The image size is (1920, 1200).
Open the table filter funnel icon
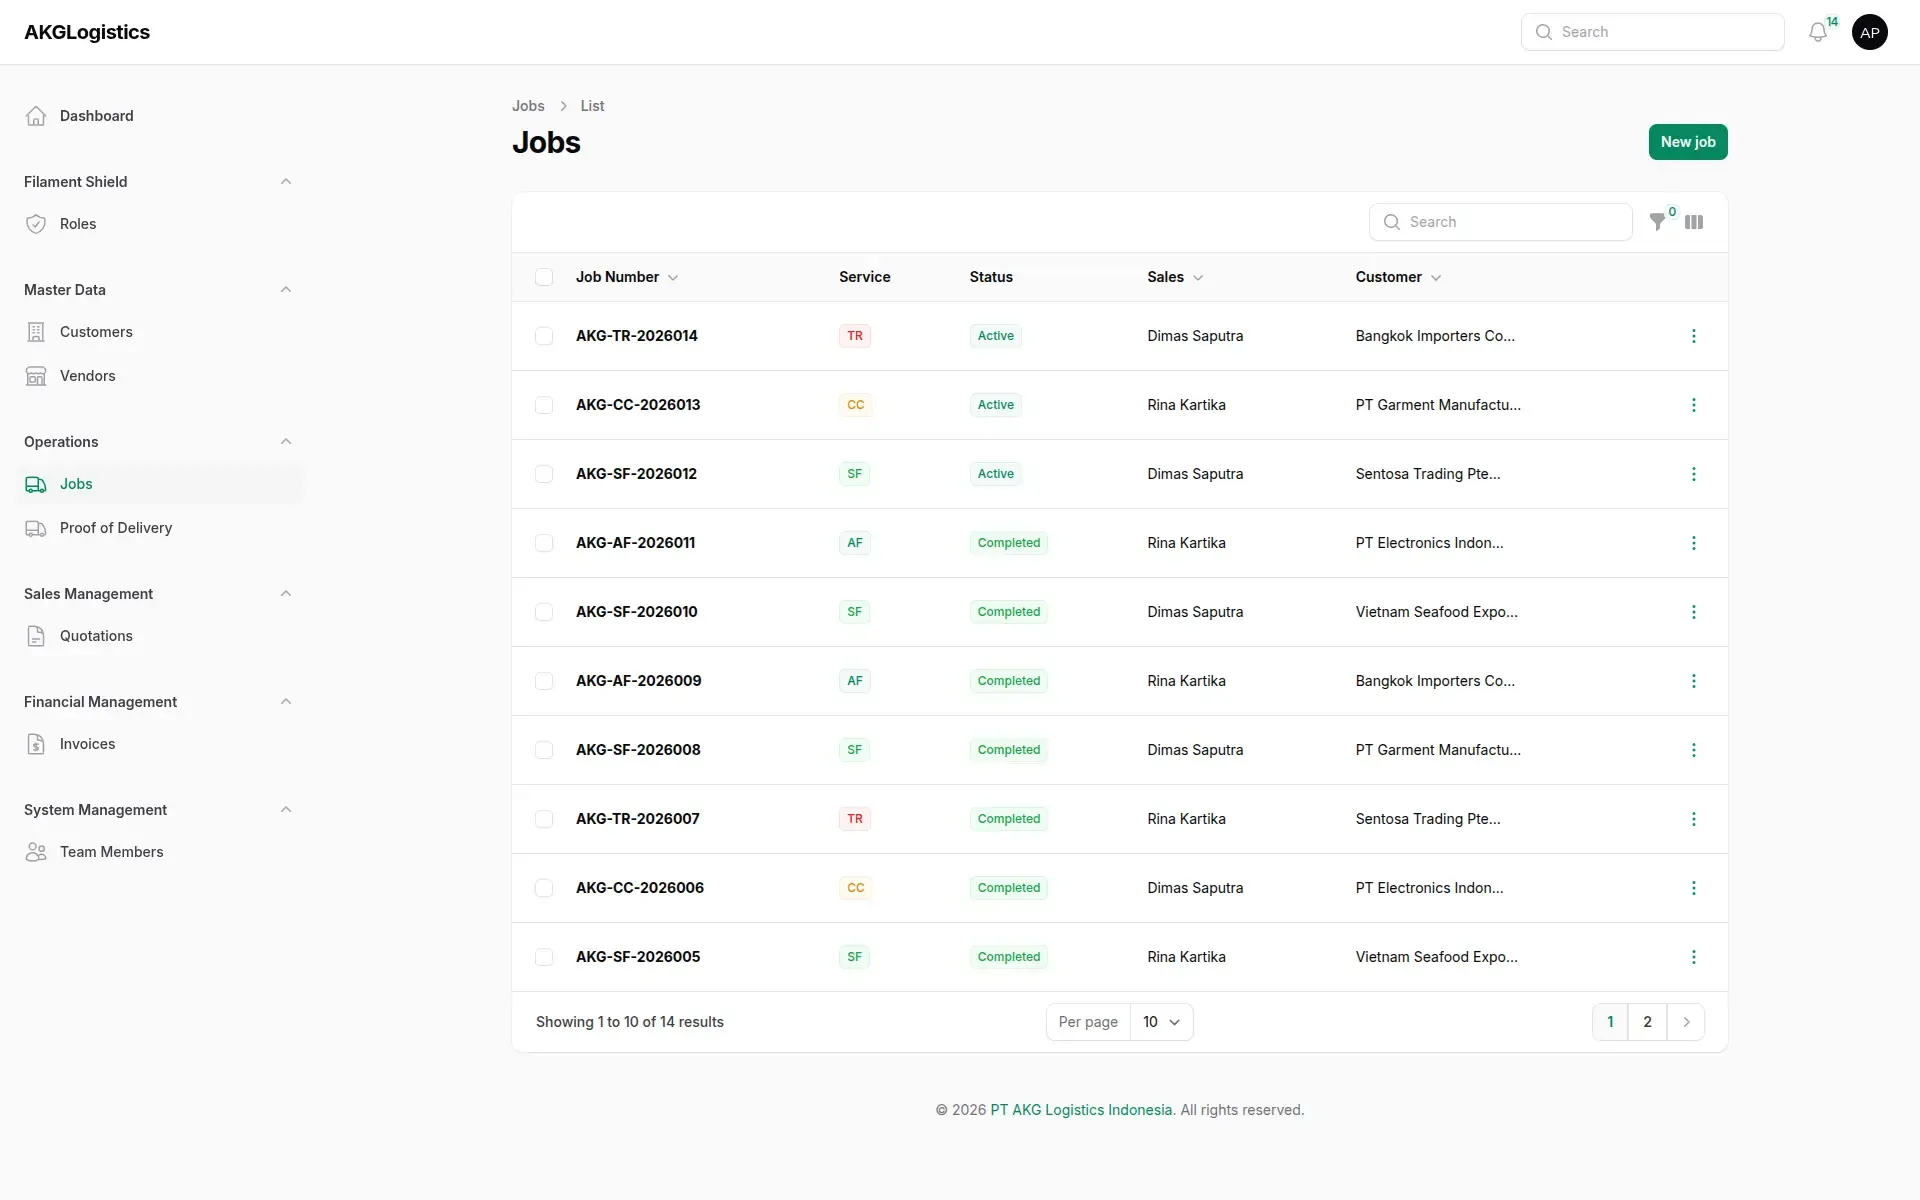click(x=1657, y=222)
